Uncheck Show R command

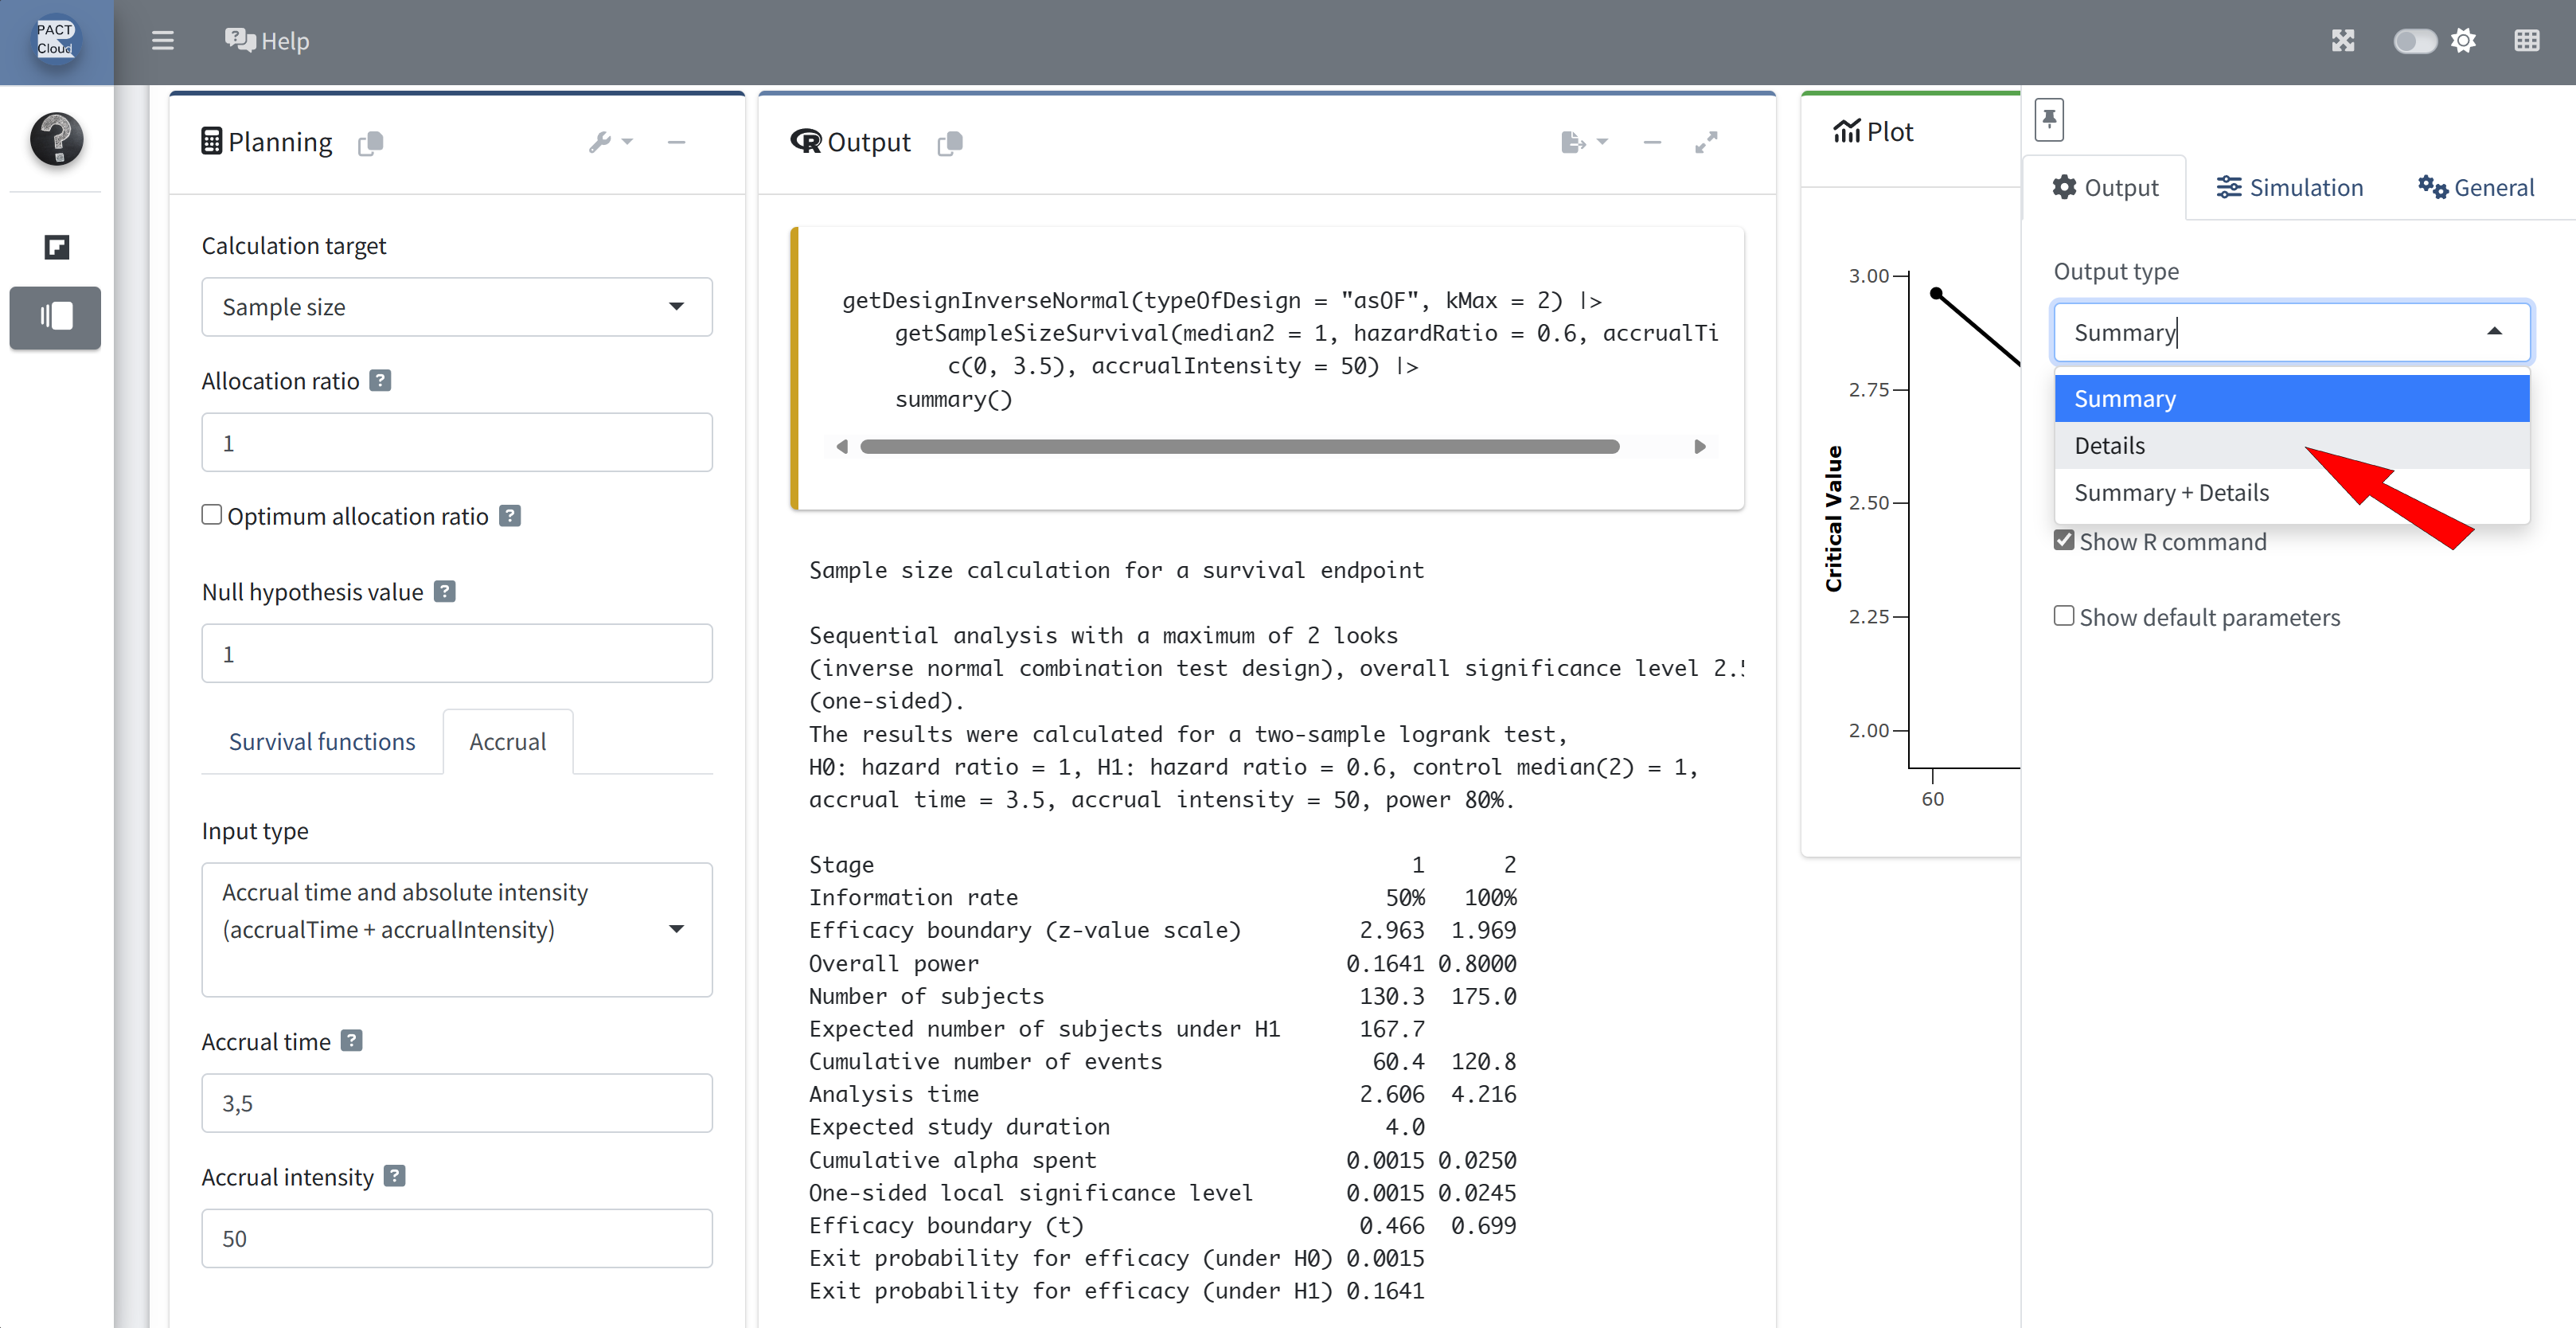[2064, 541]
